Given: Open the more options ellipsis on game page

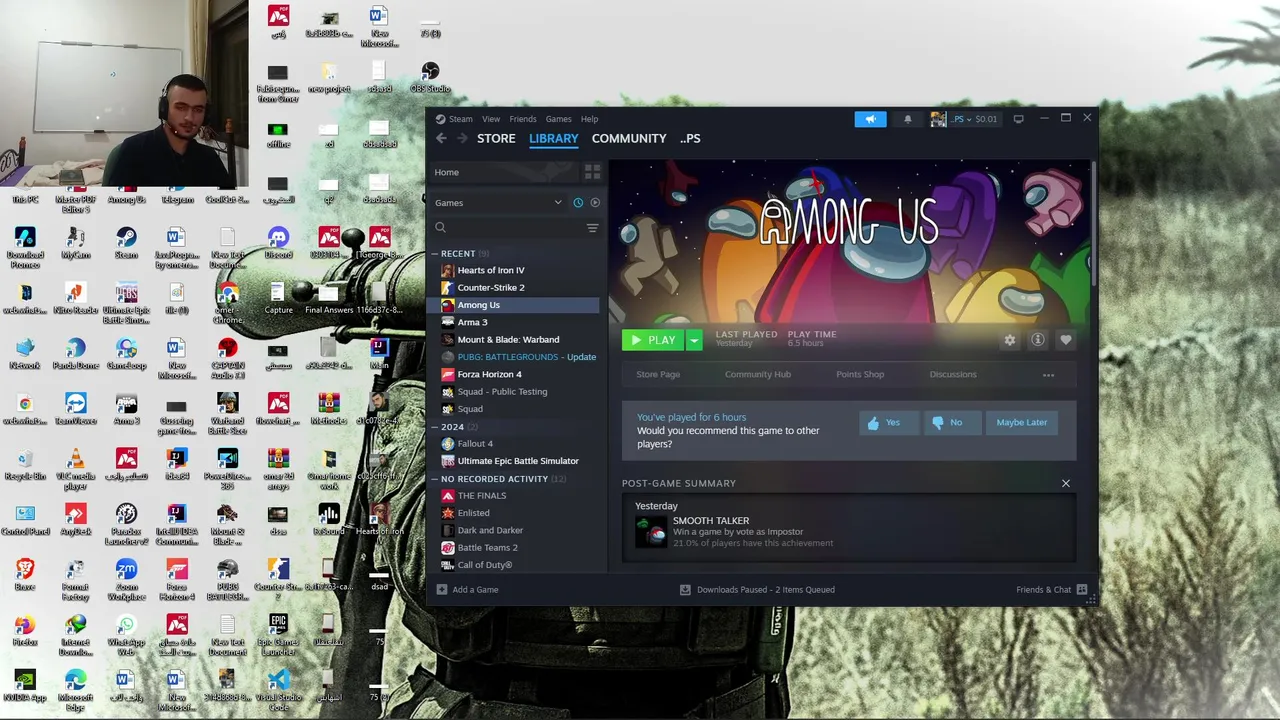Looking at the screenshot, I should tap(1048, 375).
